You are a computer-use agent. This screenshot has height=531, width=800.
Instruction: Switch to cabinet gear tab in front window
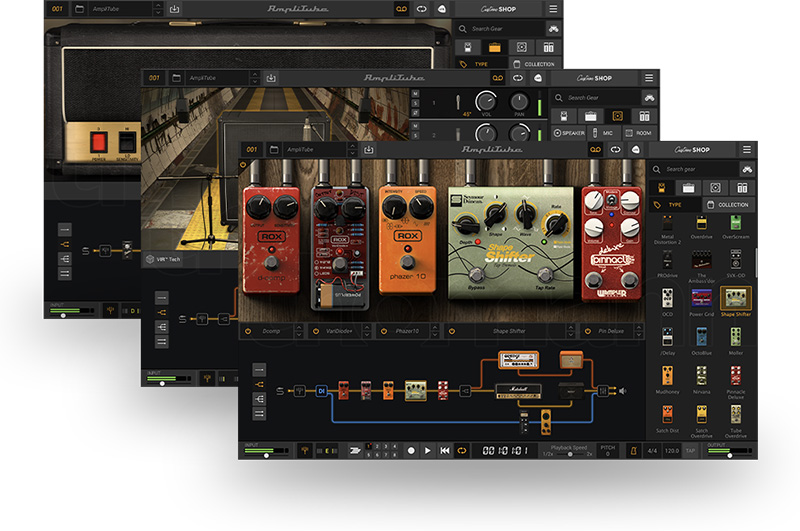click(715, 188)
